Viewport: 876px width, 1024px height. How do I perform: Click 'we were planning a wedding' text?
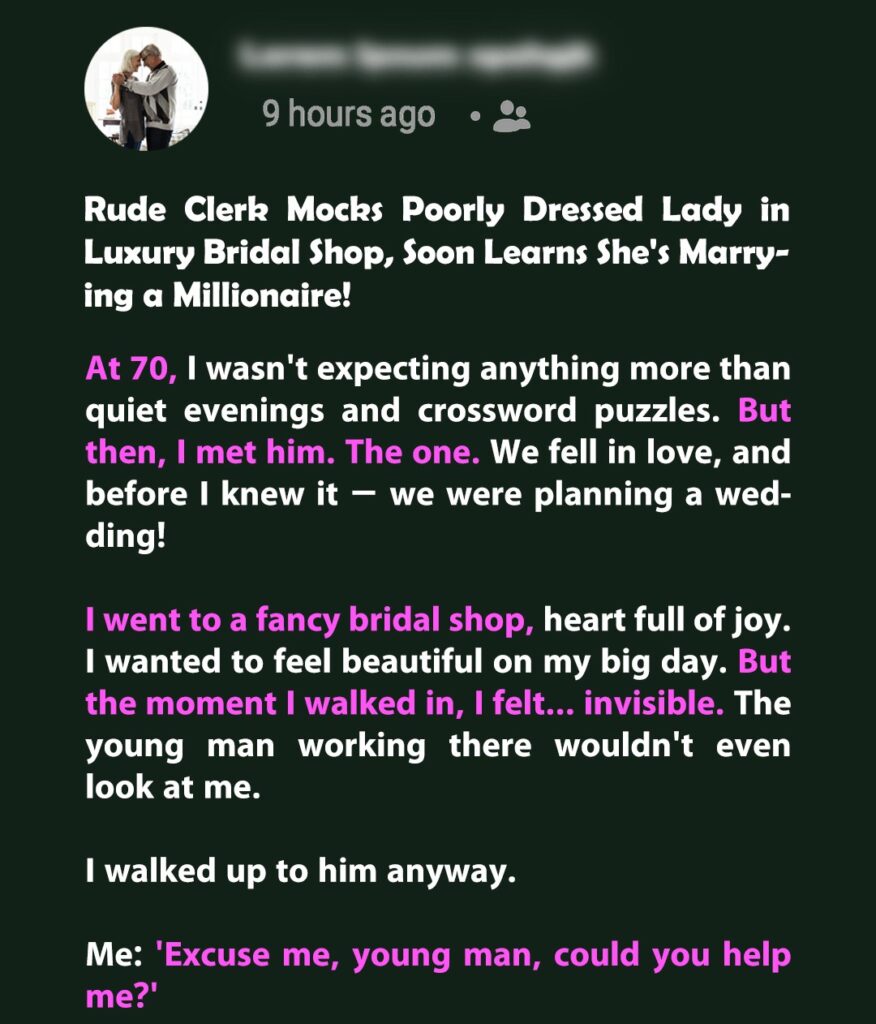tap(438, 515)
